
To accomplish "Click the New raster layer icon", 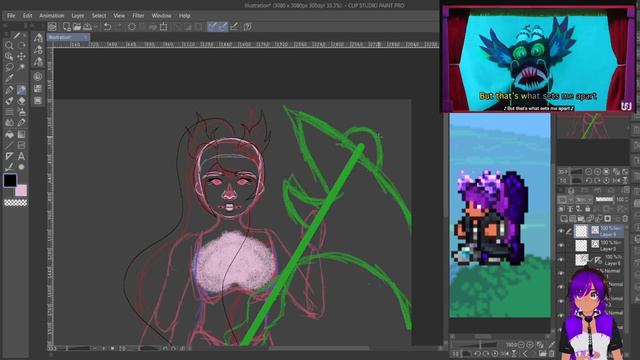I will click(564, 219).
